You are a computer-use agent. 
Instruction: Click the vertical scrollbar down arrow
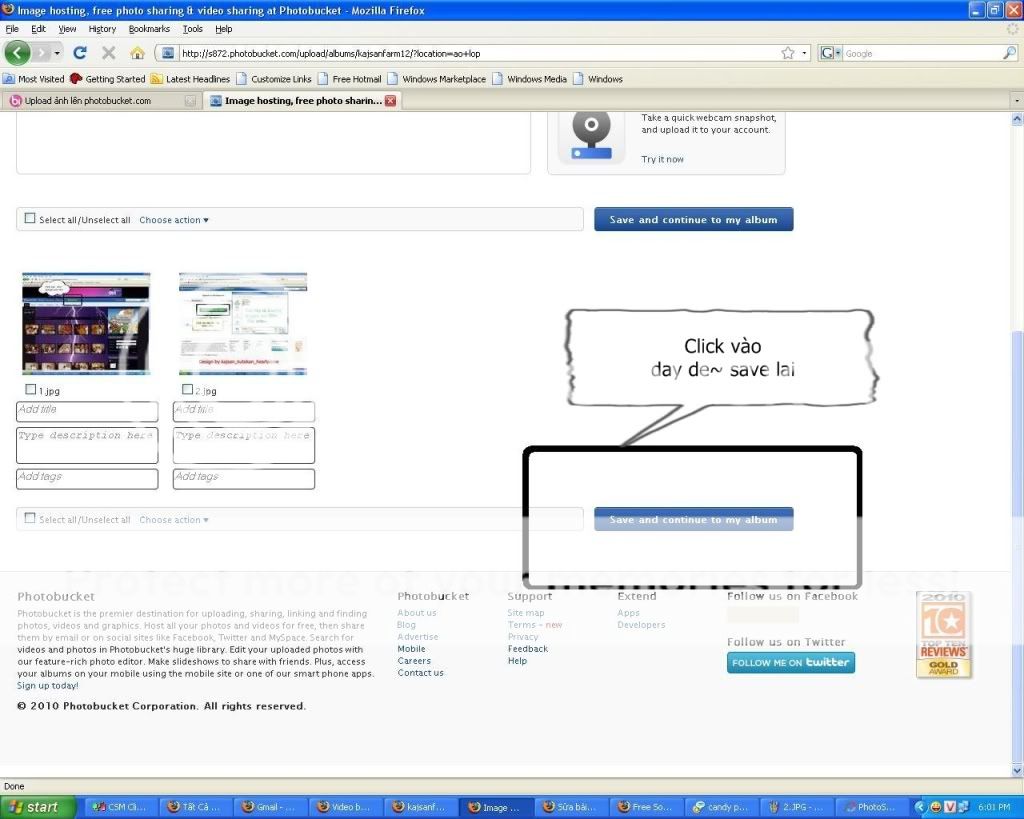click(1017, 771)
